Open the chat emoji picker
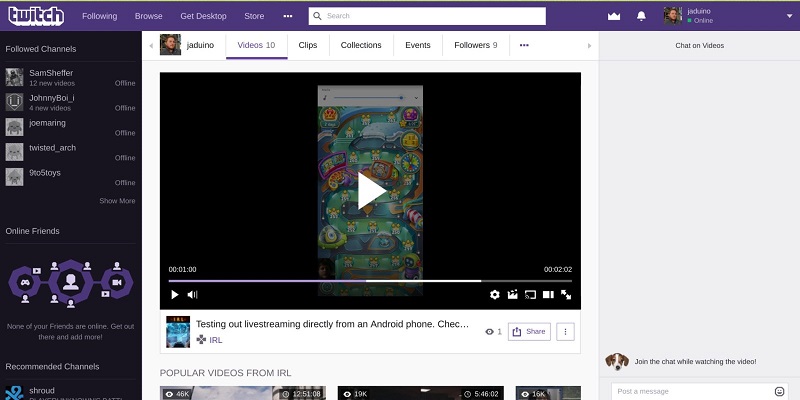Viewport: 800px width, 400px height. (779, 391)
